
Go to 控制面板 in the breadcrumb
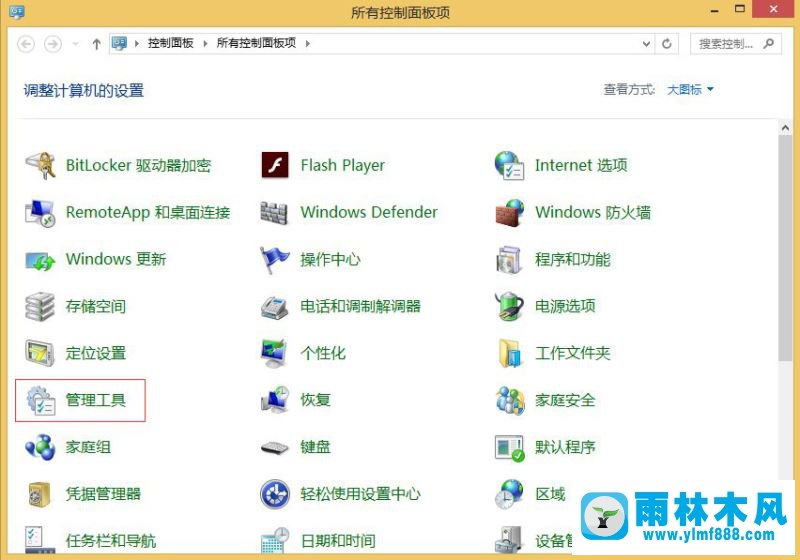point(170,43)
